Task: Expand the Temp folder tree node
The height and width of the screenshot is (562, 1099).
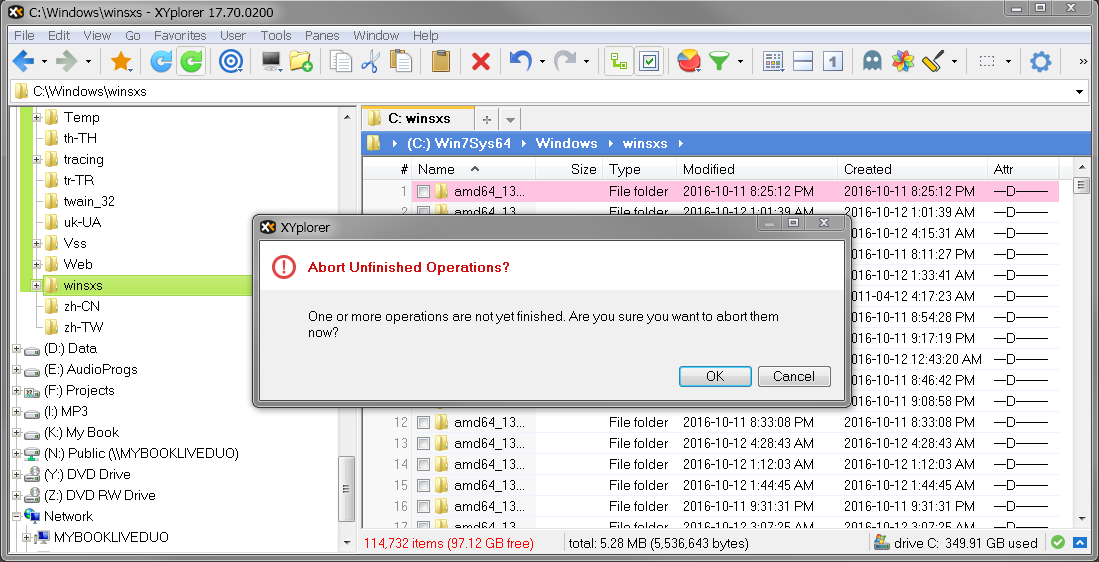Action: coord(37,118)
